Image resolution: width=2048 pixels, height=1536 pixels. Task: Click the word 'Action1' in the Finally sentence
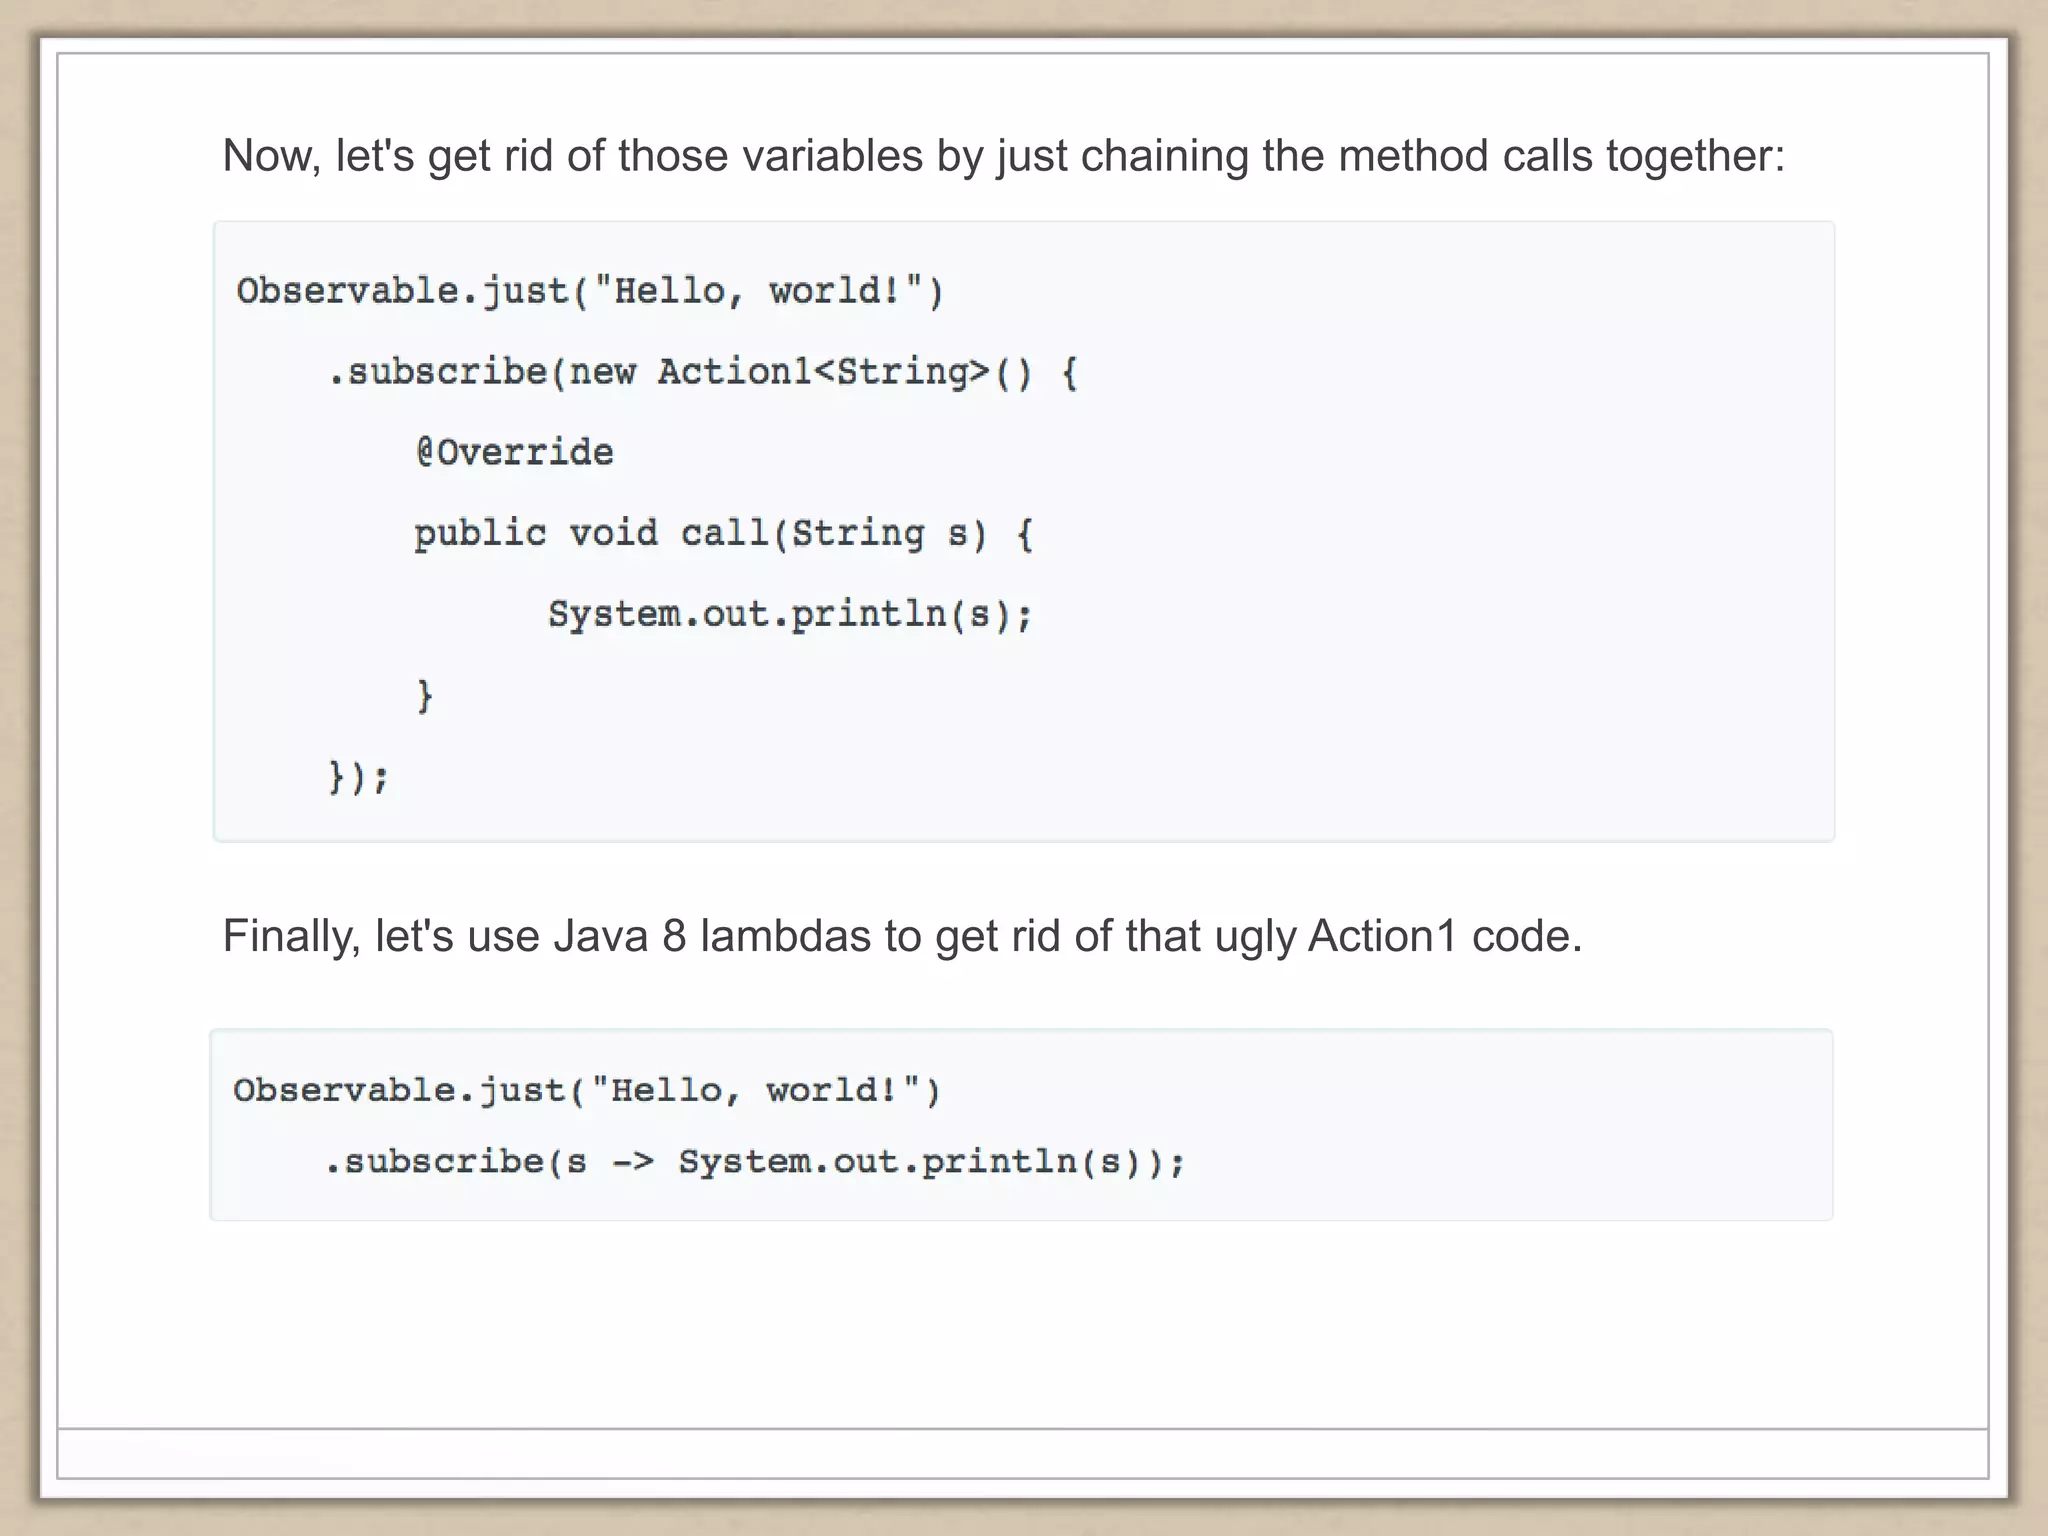1382,937
